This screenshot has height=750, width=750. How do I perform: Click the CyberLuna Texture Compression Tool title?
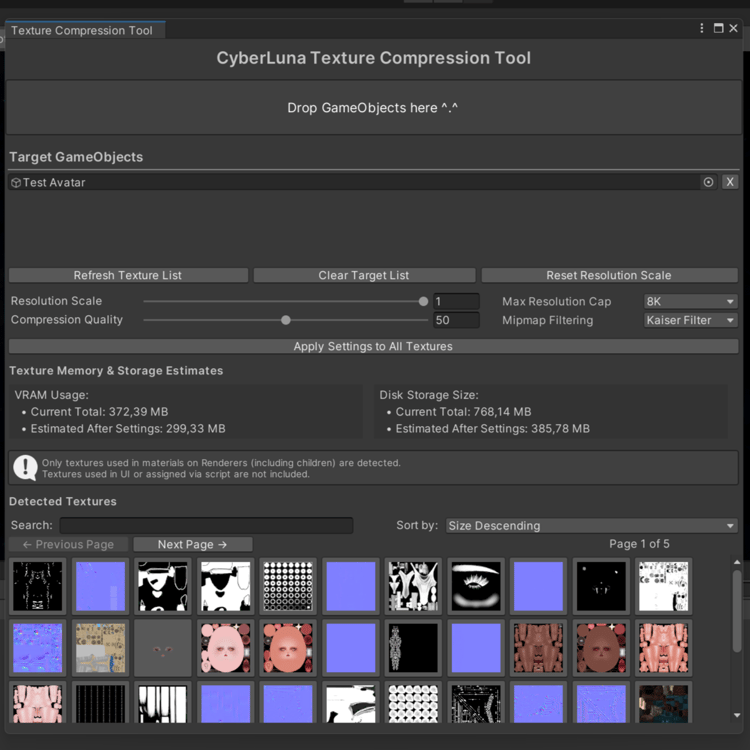coord(374,58)
